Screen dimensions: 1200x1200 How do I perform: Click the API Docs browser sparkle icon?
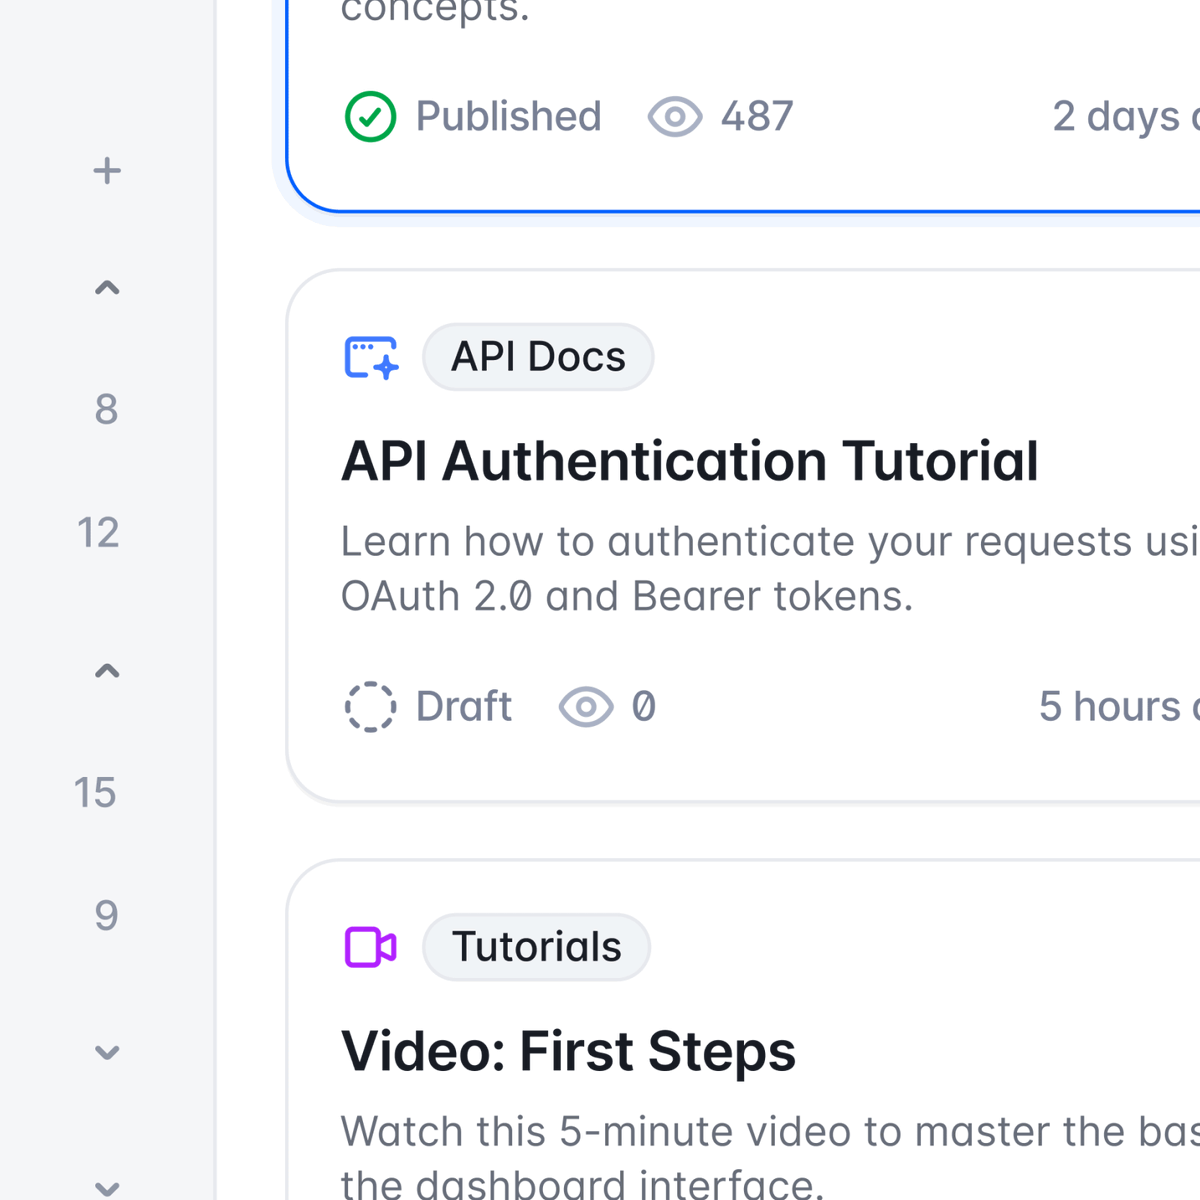tap(371, 357)
